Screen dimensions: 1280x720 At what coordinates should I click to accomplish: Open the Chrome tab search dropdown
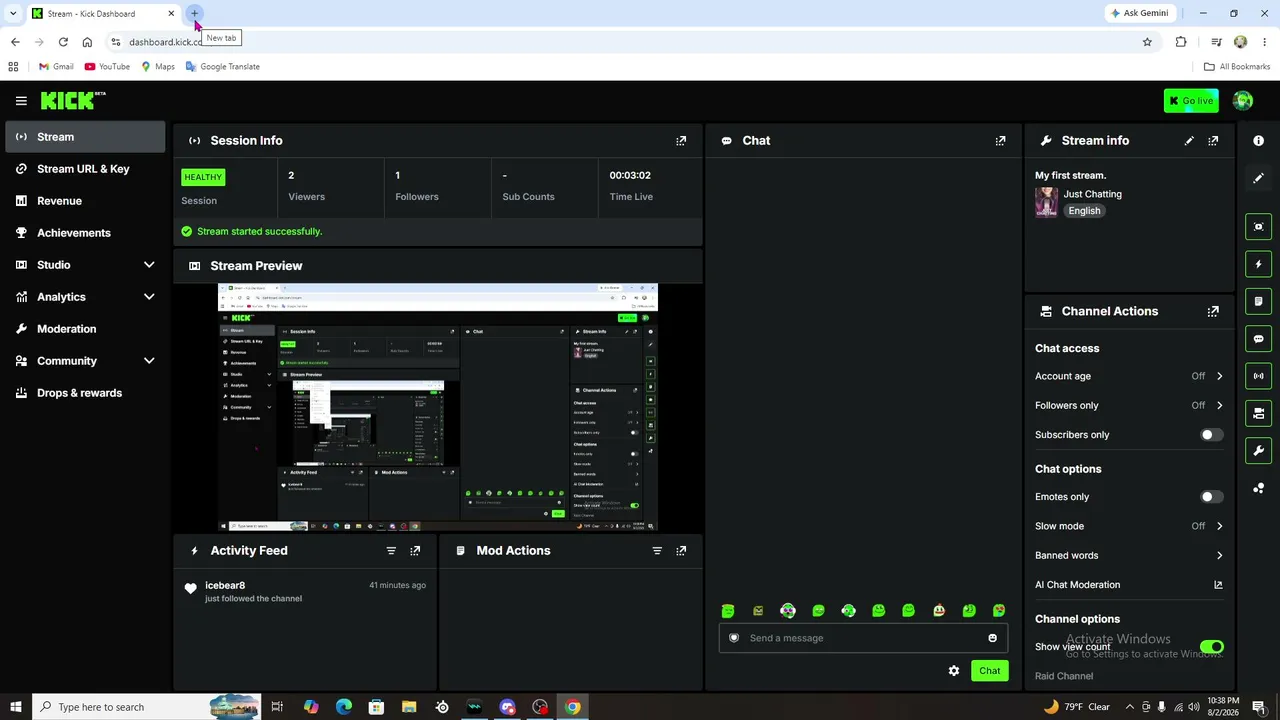(x=13, y=13)
